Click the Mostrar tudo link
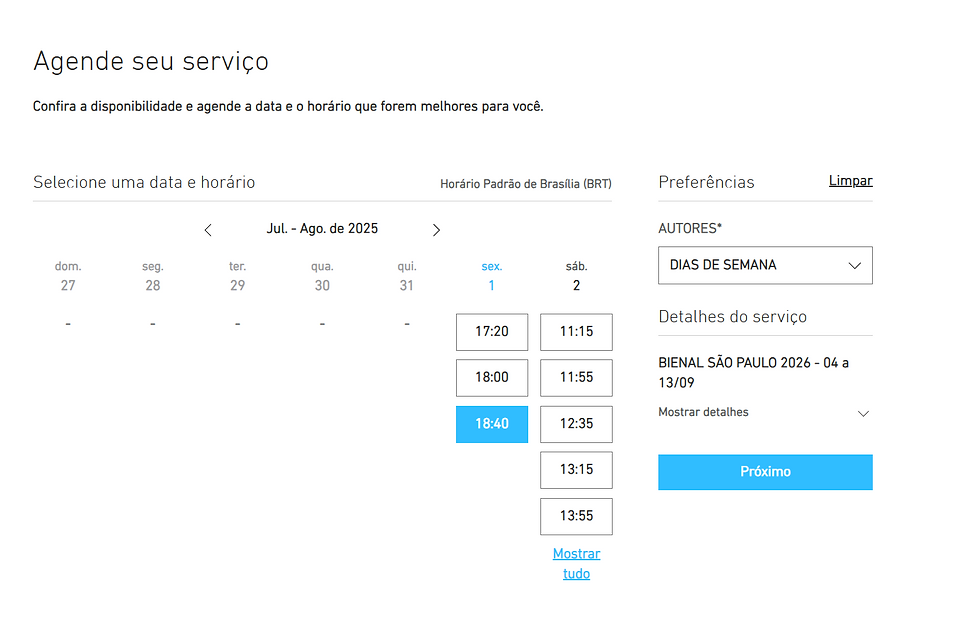Viewport: 980px width, 618px height. (576, 564)
